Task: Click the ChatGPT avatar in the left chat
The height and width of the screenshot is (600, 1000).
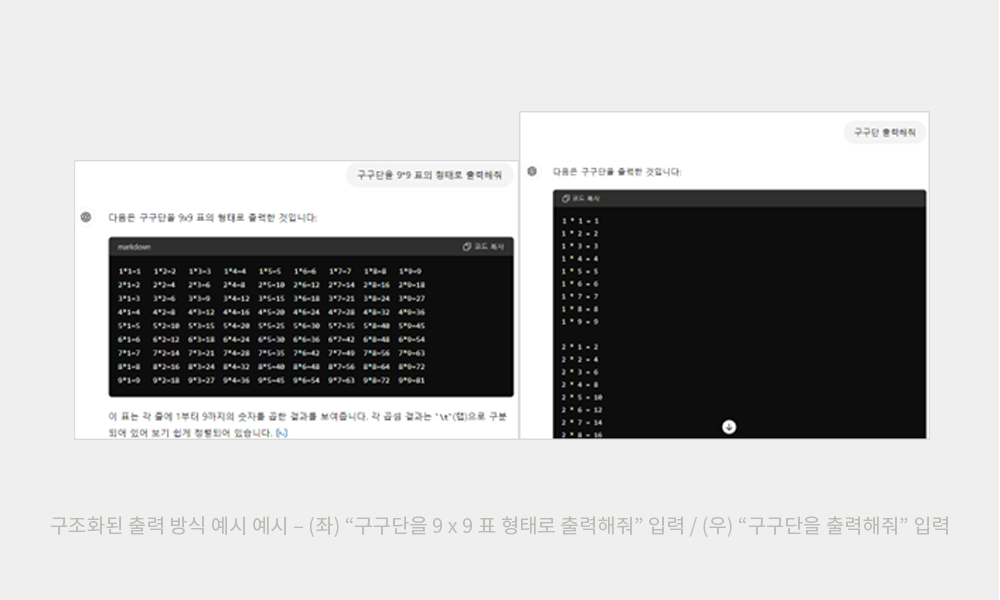Action: [86, 216]
